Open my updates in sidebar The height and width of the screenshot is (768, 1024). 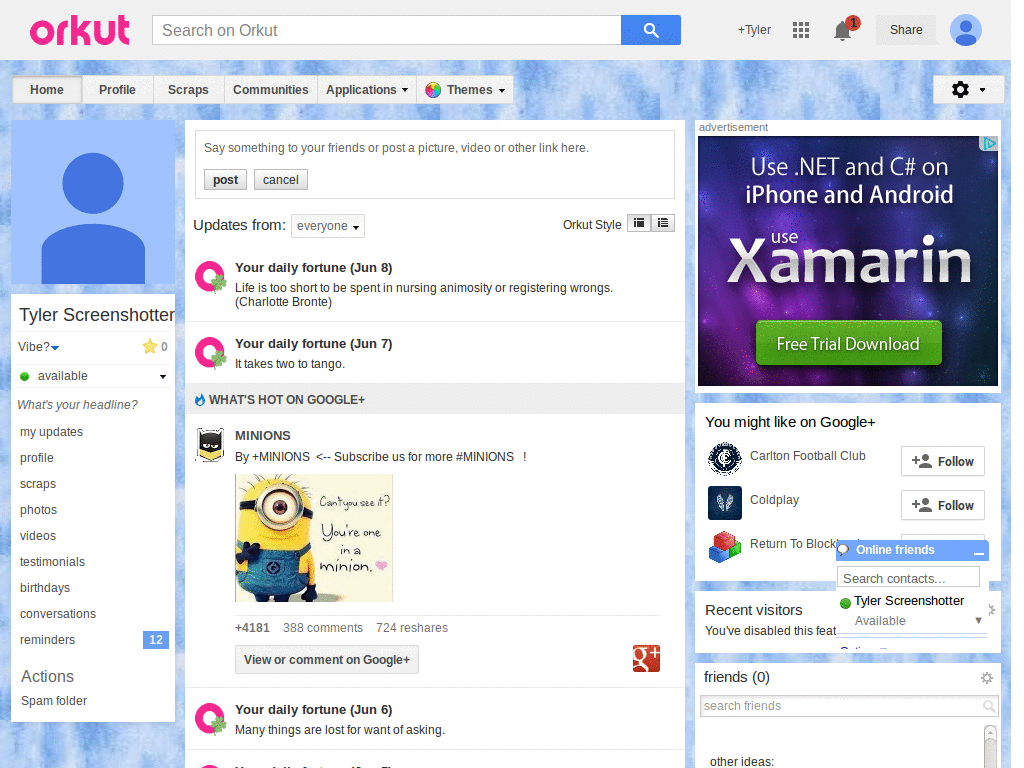[52, 432]
